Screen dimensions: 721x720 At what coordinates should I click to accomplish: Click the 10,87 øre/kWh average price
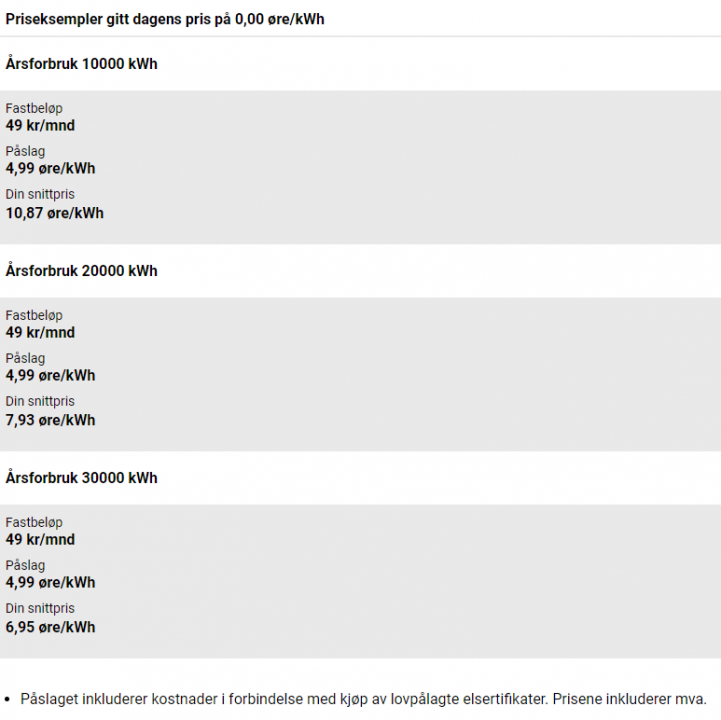pyautogui.click(x=54, y=213)
